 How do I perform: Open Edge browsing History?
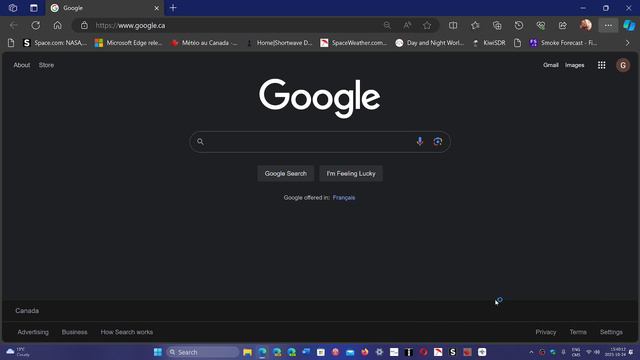[x=519, y=25]
